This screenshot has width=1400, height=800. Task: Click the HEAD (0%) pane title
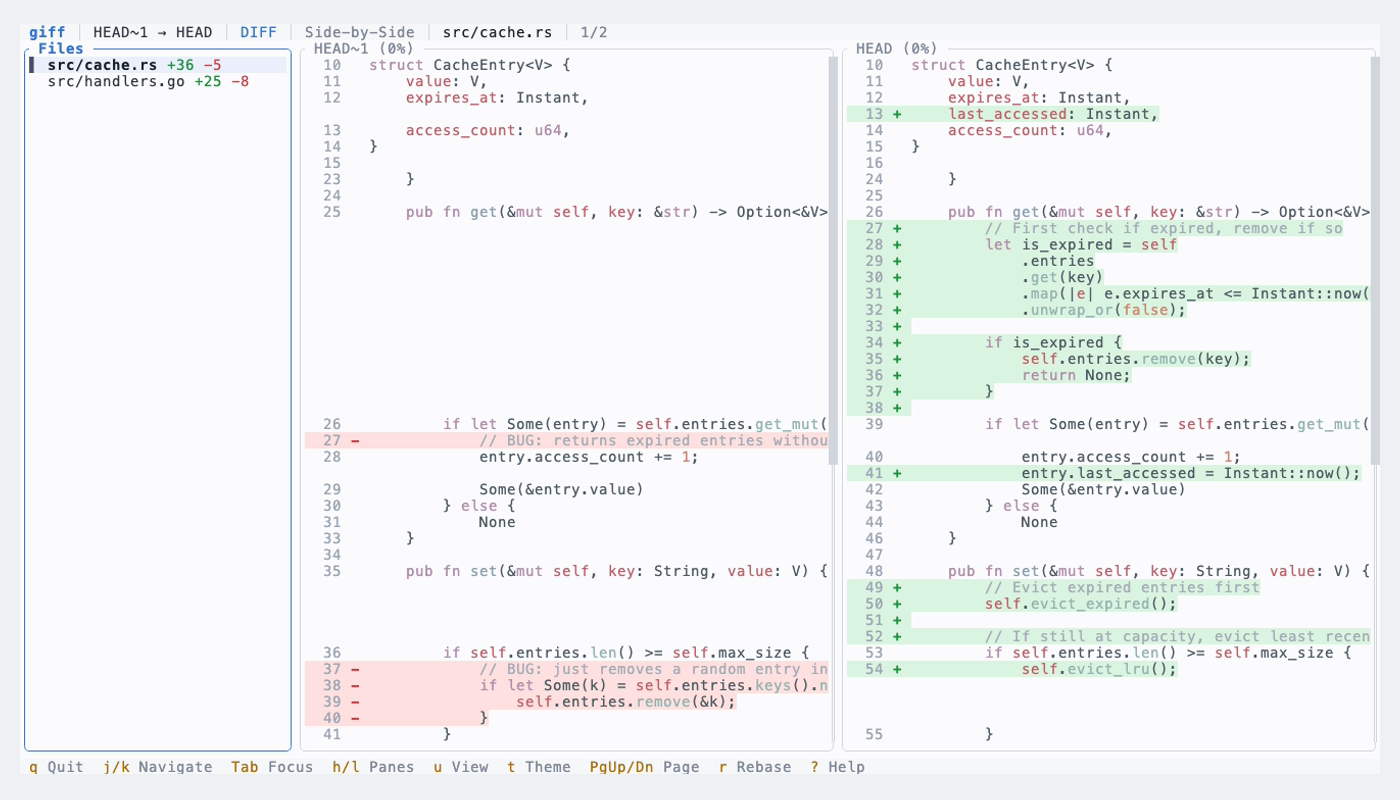[897, 48]
